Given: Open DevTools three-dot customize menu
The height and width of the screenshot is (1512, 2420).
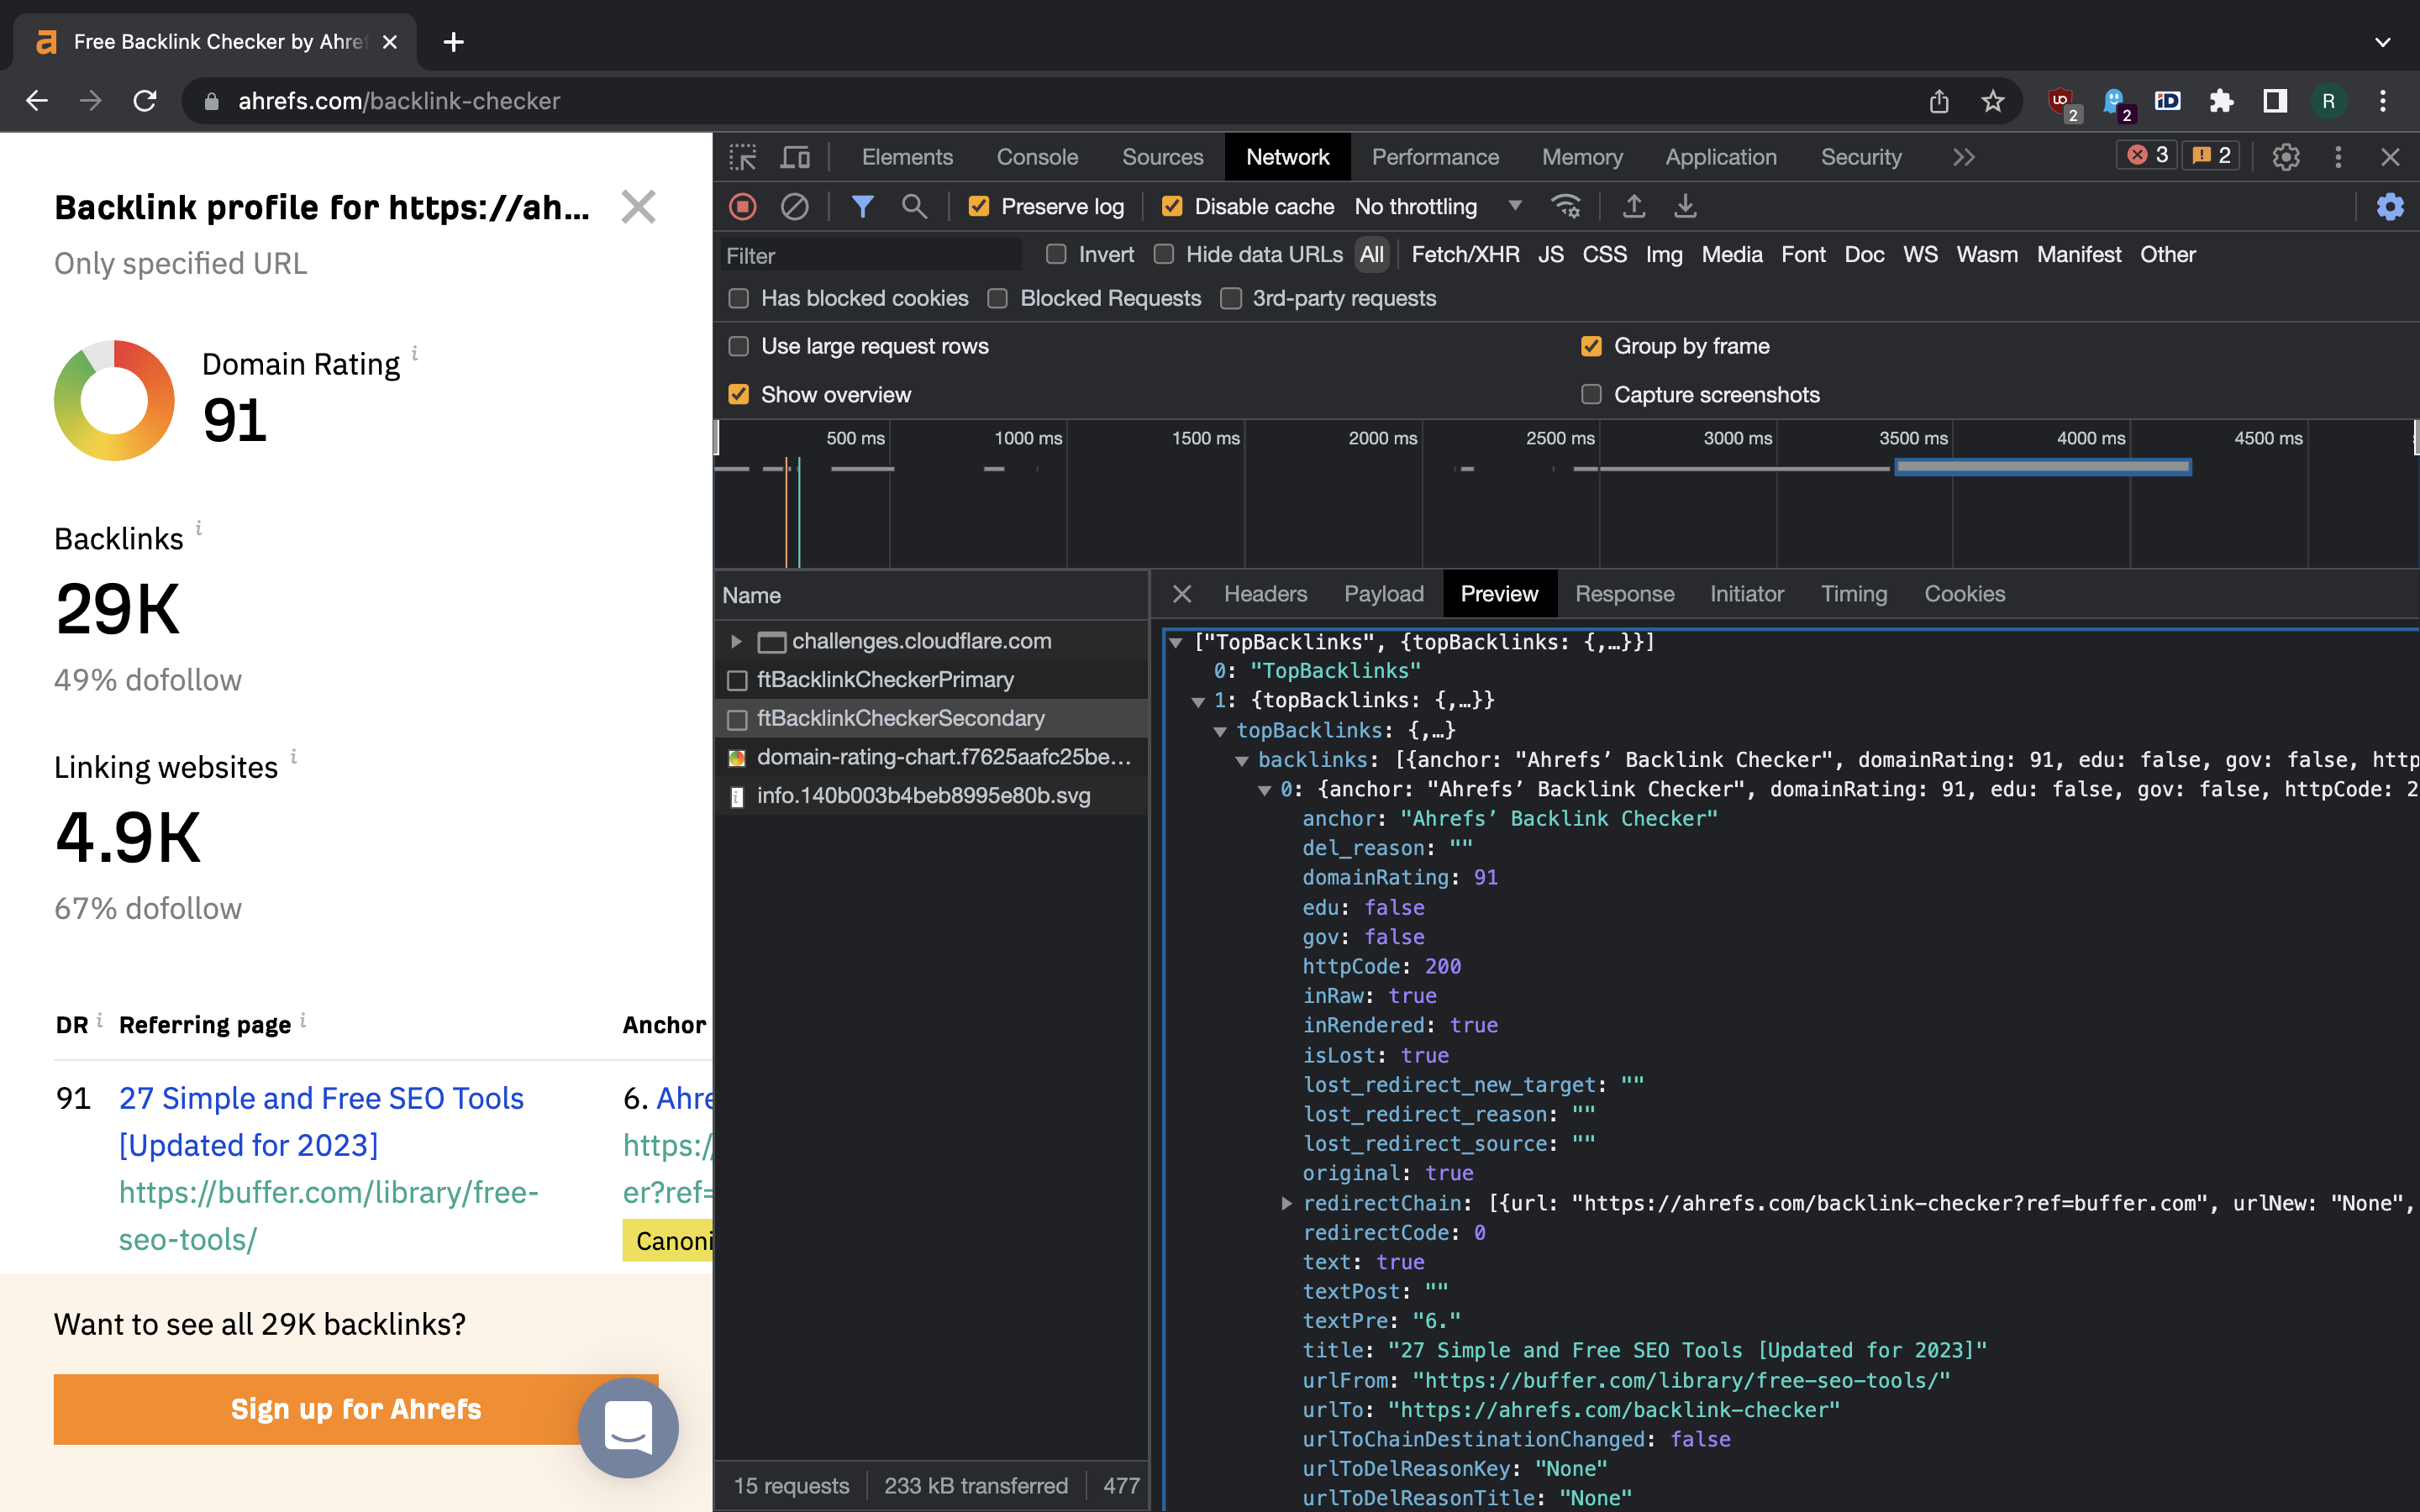Looking at the screenshot, I should (x=2338, y=157).
